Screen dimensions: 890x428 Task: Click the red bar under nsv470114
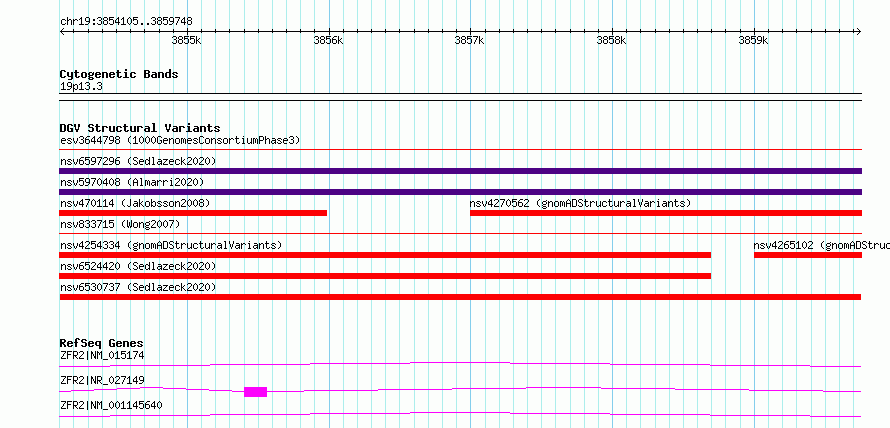click(x=193, y=213)
